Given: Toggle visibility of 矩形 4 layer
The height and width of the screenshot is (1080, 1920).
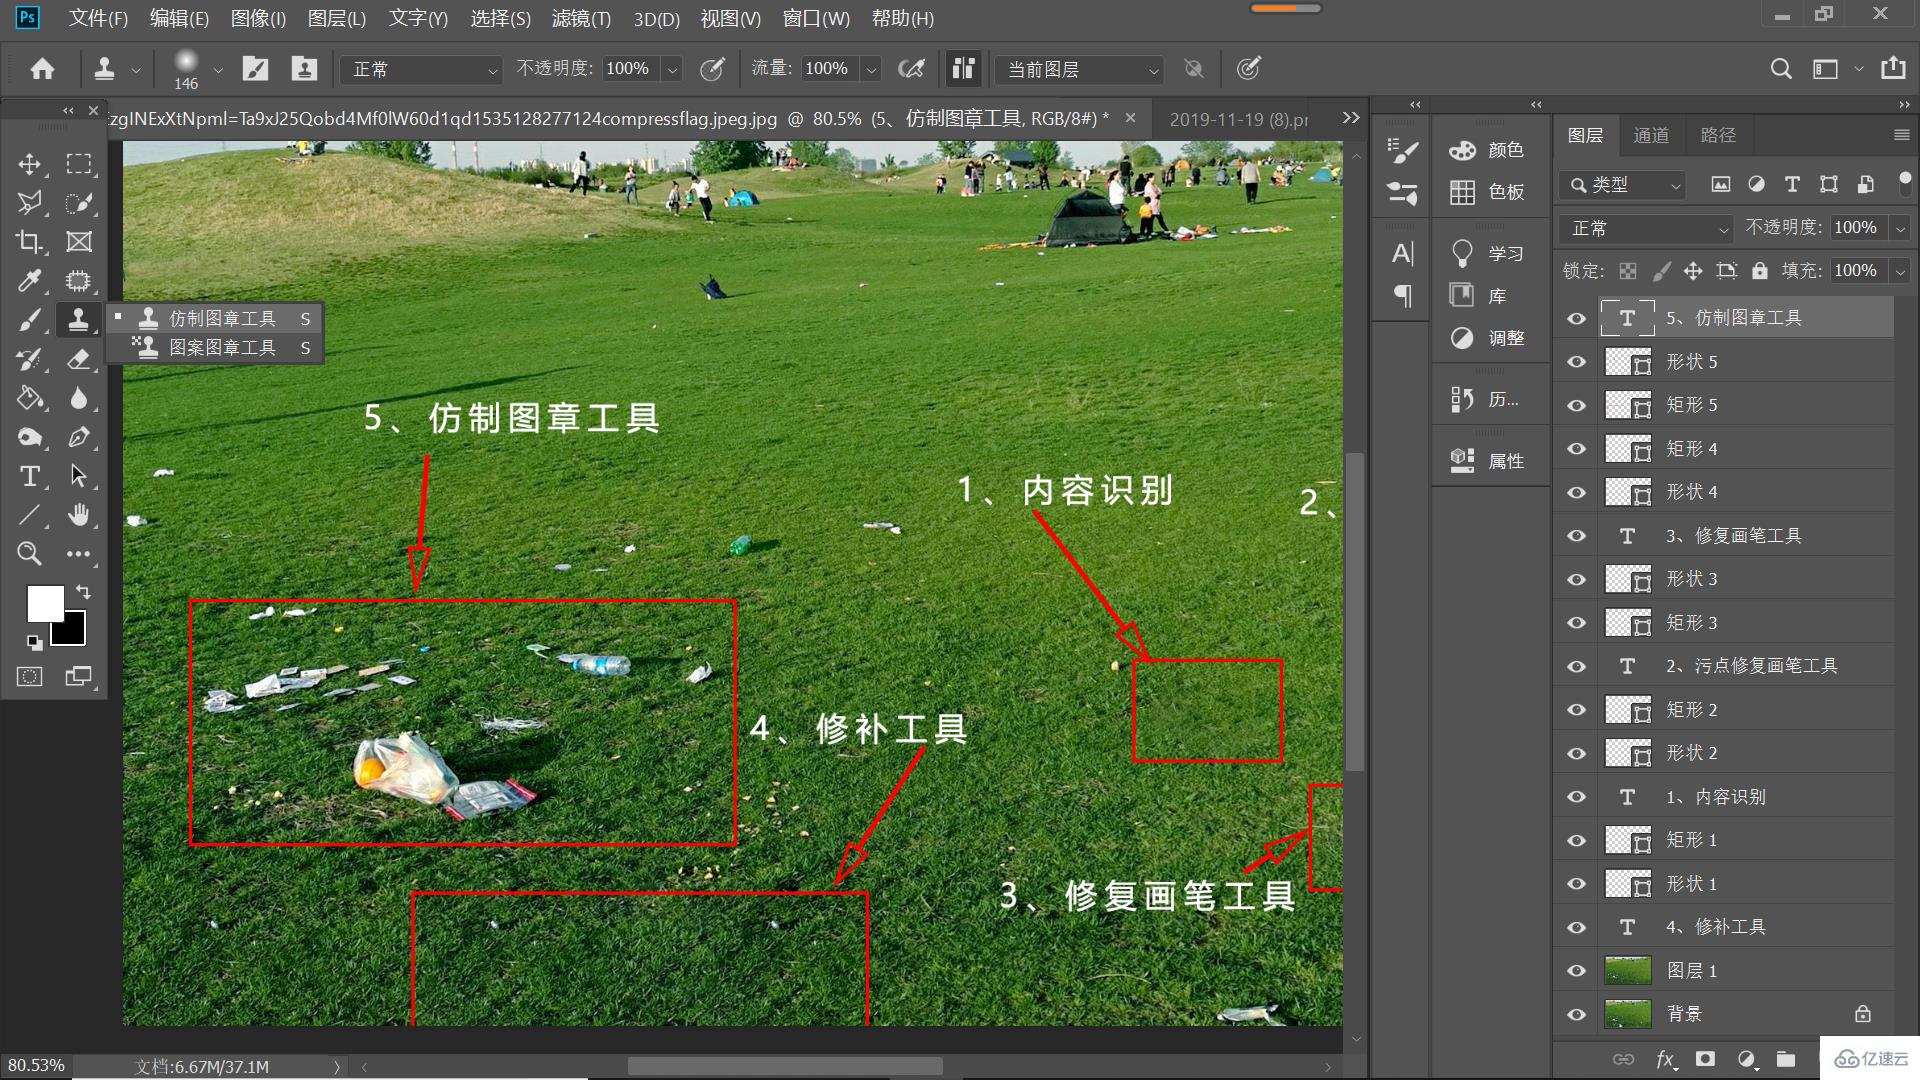Looking at the screenshot, I should [x=1577, y=449].
